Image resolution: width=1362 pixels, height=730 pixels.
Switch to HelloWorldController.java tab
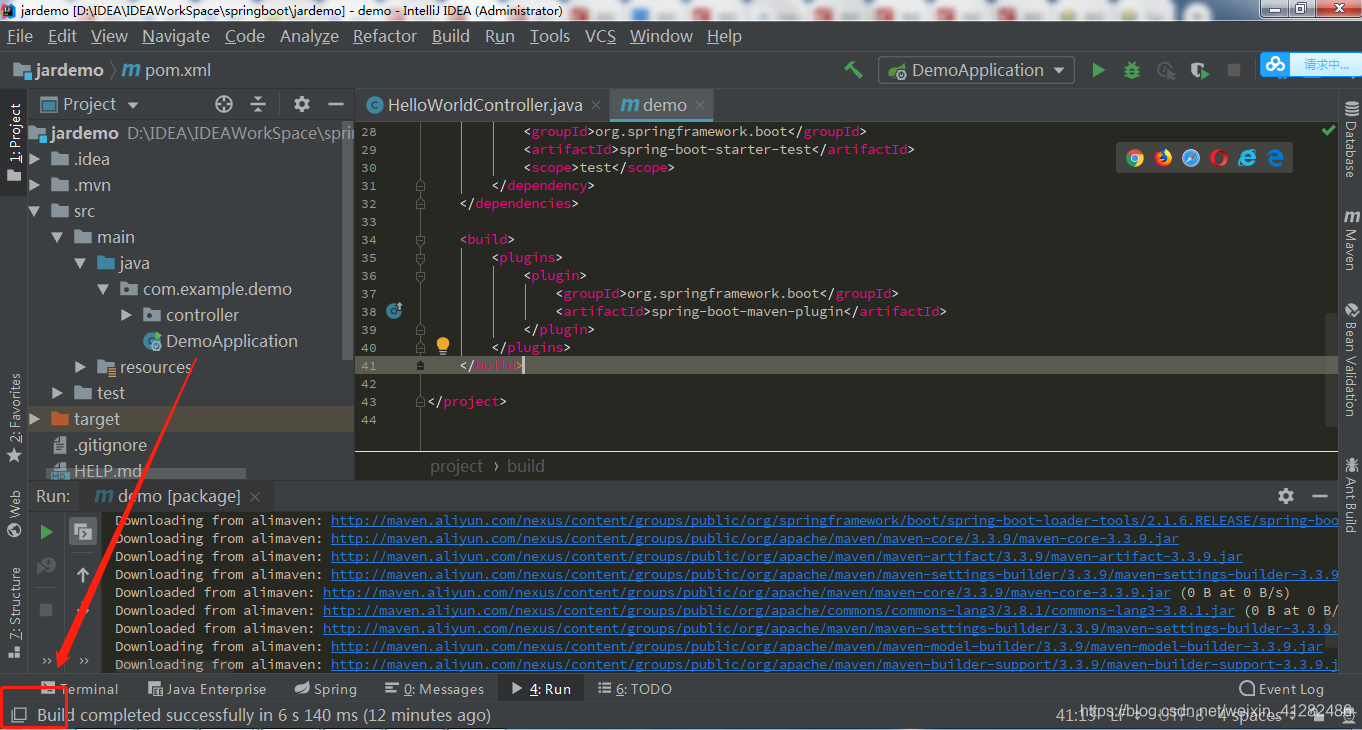coord(484,105)
